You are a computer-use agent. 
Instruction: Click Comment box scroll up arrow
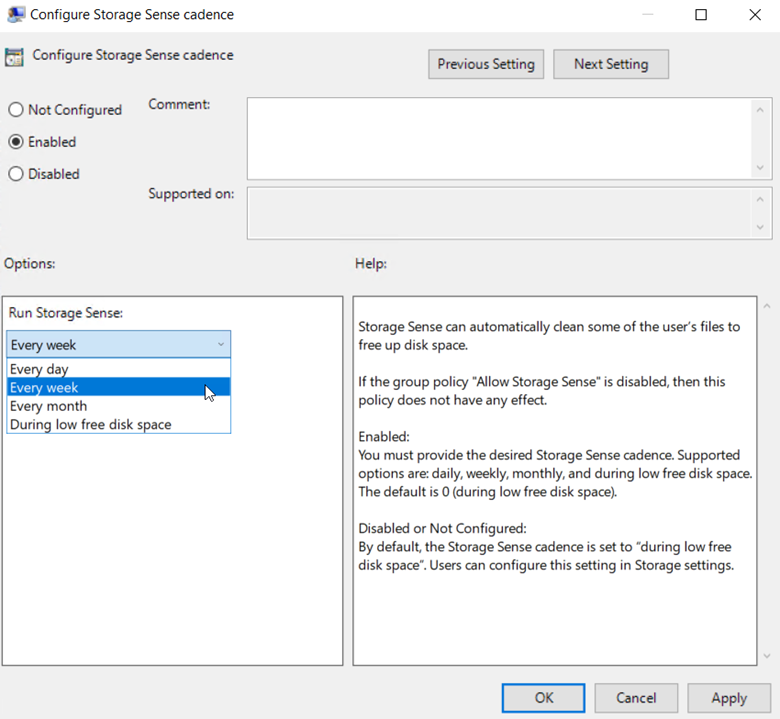(x=760, y=110)
